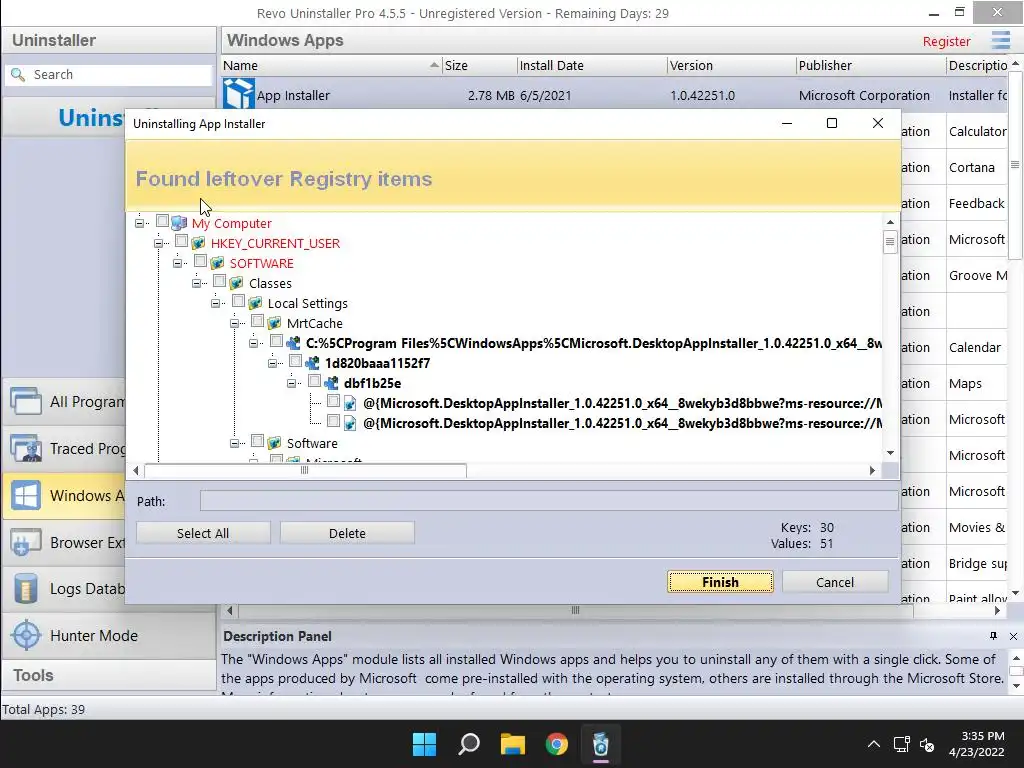Close the Description Panel
The height and width of the screenshot is (768, 1024).
[x=1013, y=636]
